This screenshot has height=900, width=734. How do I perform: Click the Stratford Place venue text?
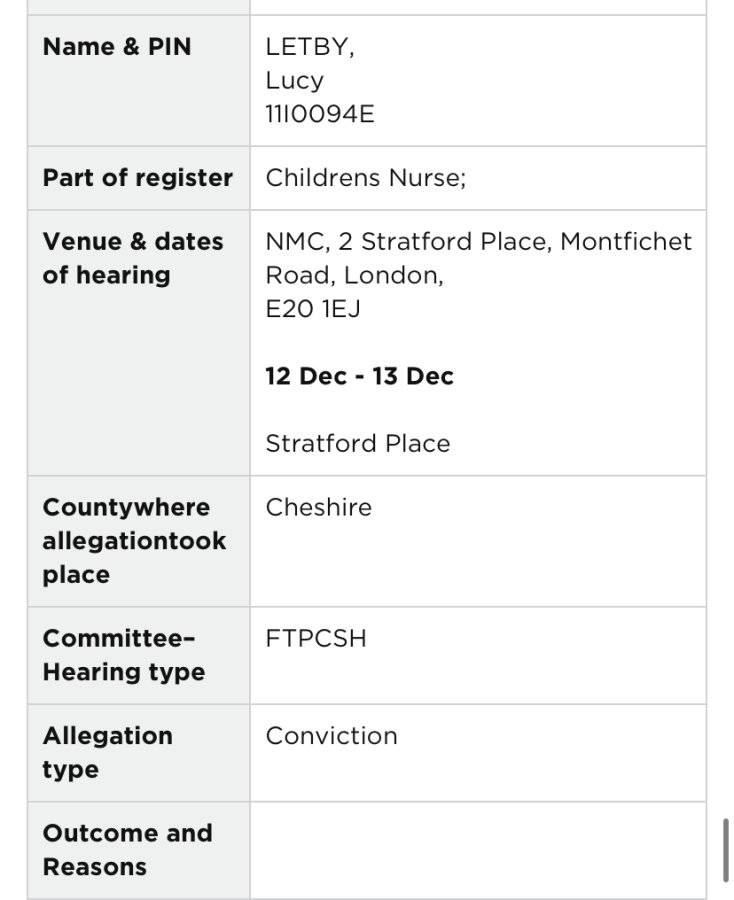(x=358, y=444)
